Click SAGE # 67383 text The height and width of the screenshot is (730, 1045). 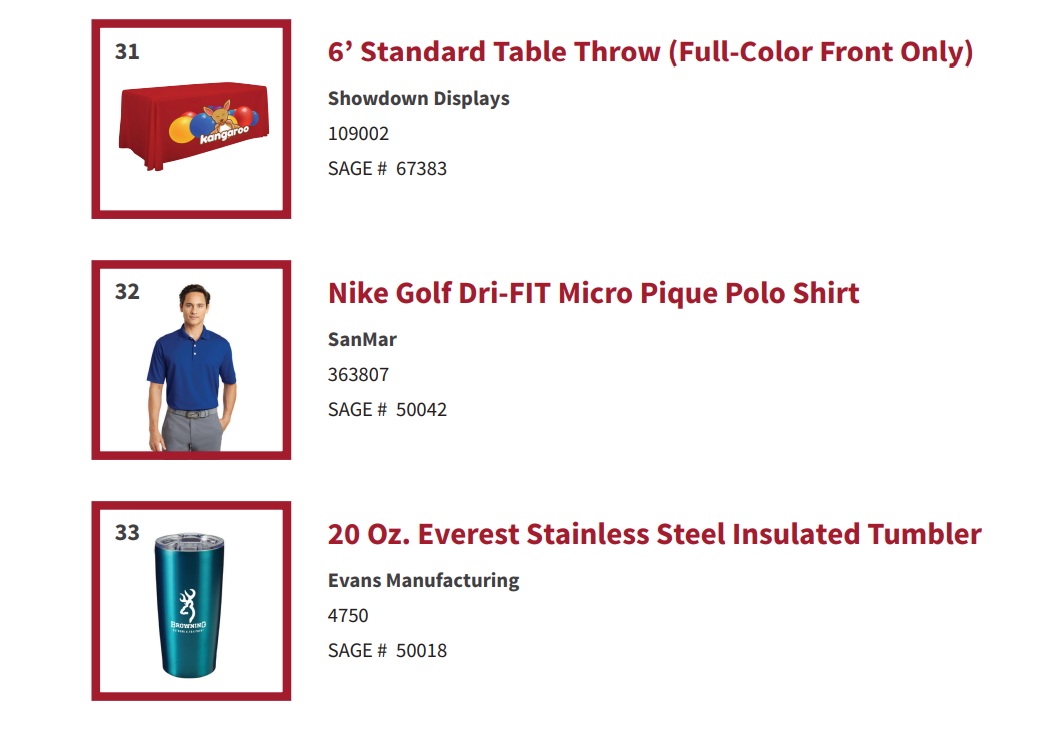(x=387, y=169)
